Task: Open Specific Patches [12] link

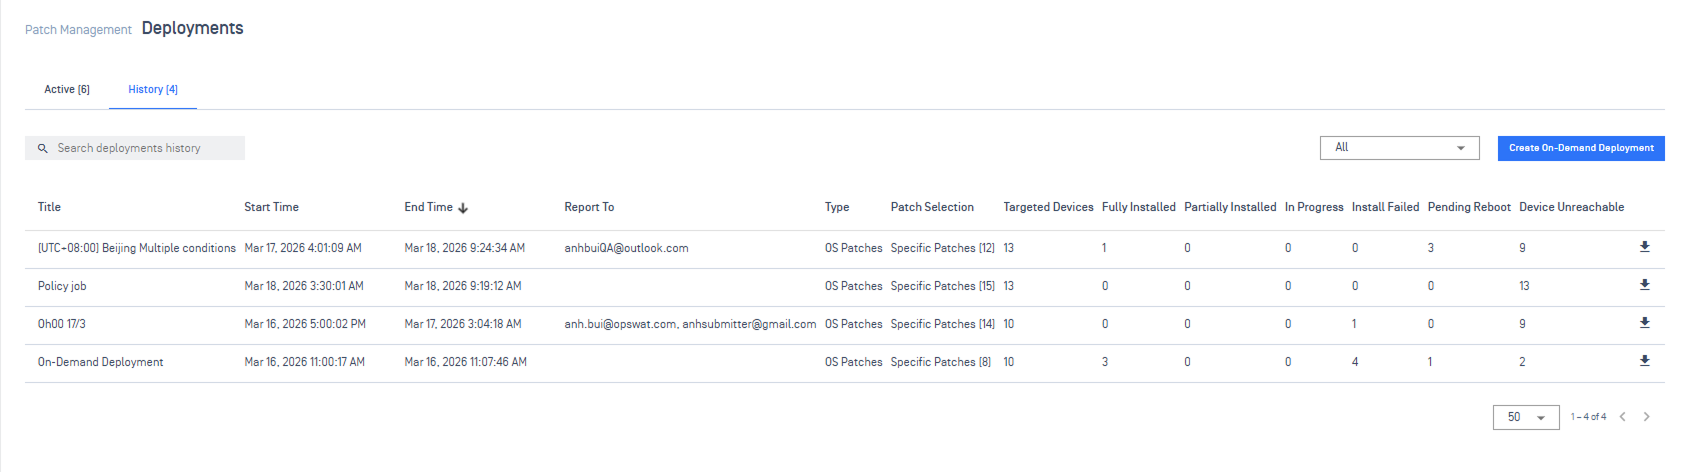Action: (942, 248)
